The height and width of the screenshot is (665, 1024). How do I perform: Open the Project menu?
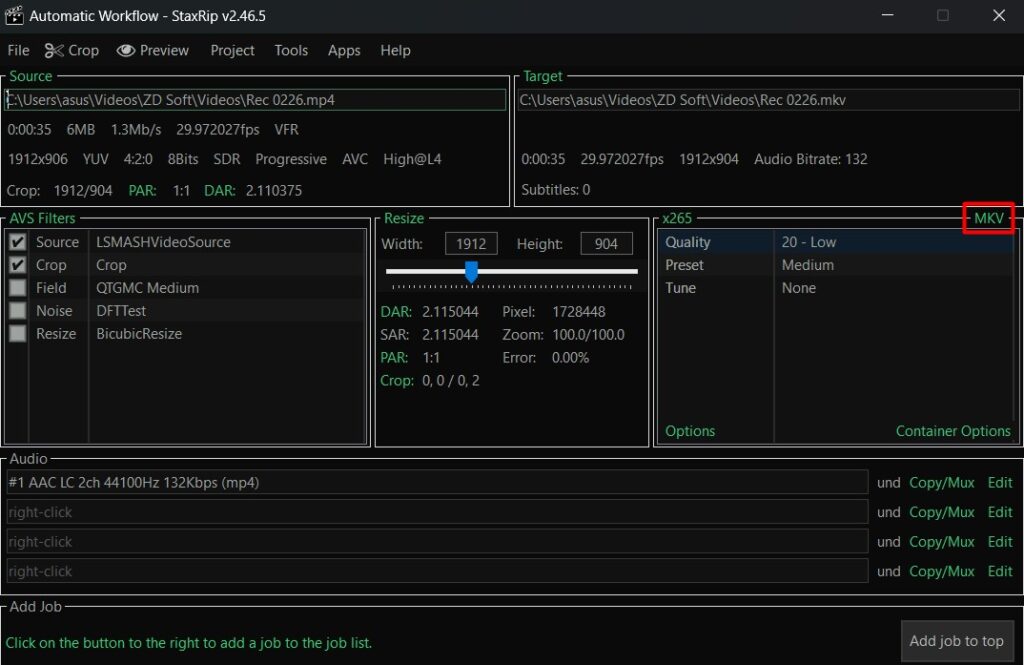pos(232,51)
